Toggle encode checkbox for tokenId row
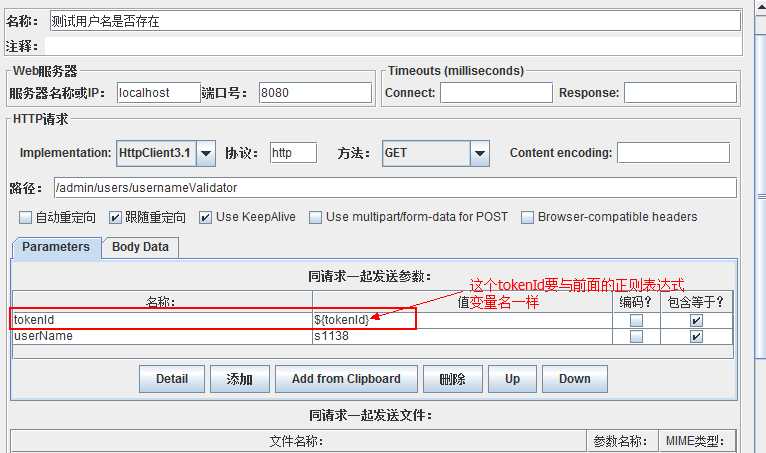This screenshot has width=766, height=453. click(x=636, y=321)
